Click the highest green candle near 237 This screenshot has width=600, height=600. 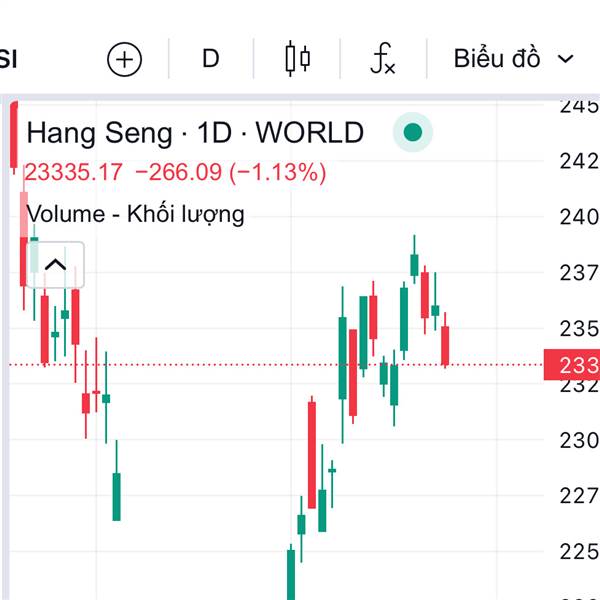point(414,260)
